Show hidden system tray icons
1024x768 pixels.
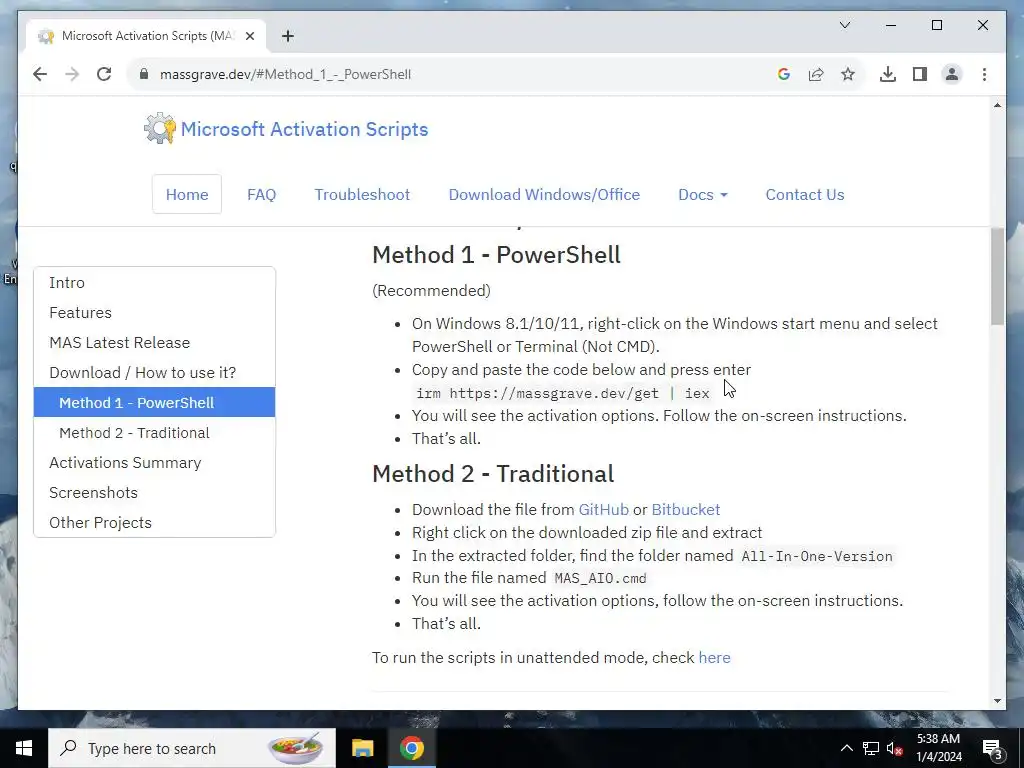846,748
